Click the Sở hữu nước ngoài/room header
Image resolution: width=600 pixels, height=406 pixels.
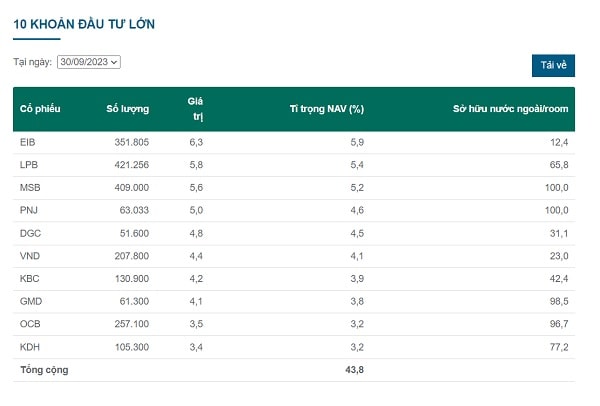tap(510, 109)
